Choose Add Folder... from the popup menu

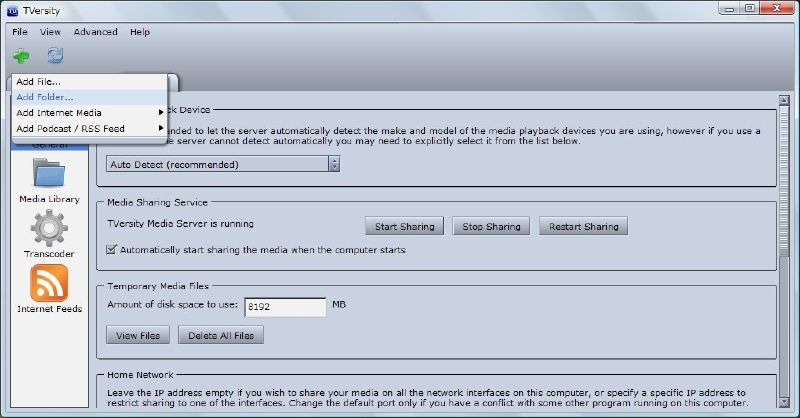(89, 97)
